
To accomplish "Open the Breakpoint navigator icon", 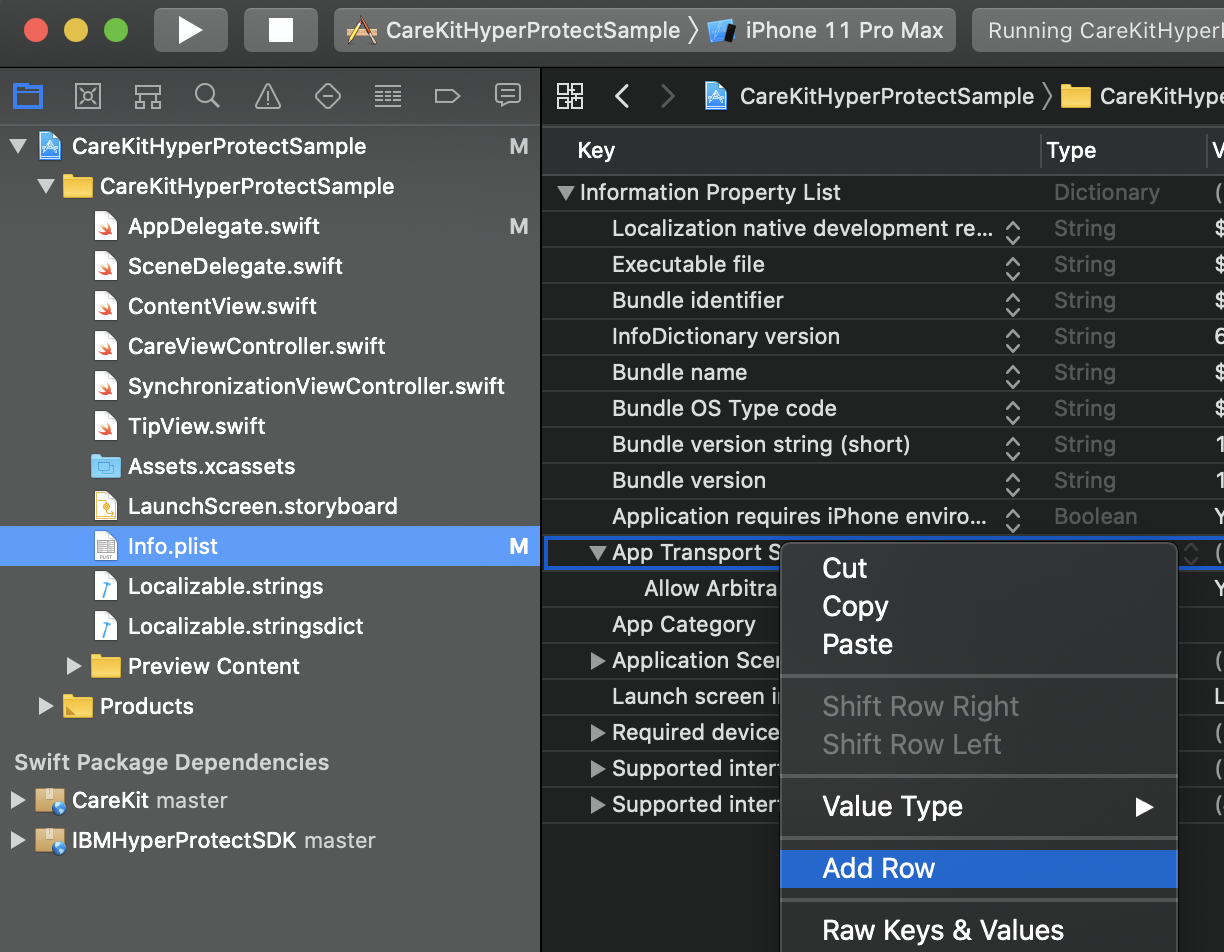I will [447, 96].
